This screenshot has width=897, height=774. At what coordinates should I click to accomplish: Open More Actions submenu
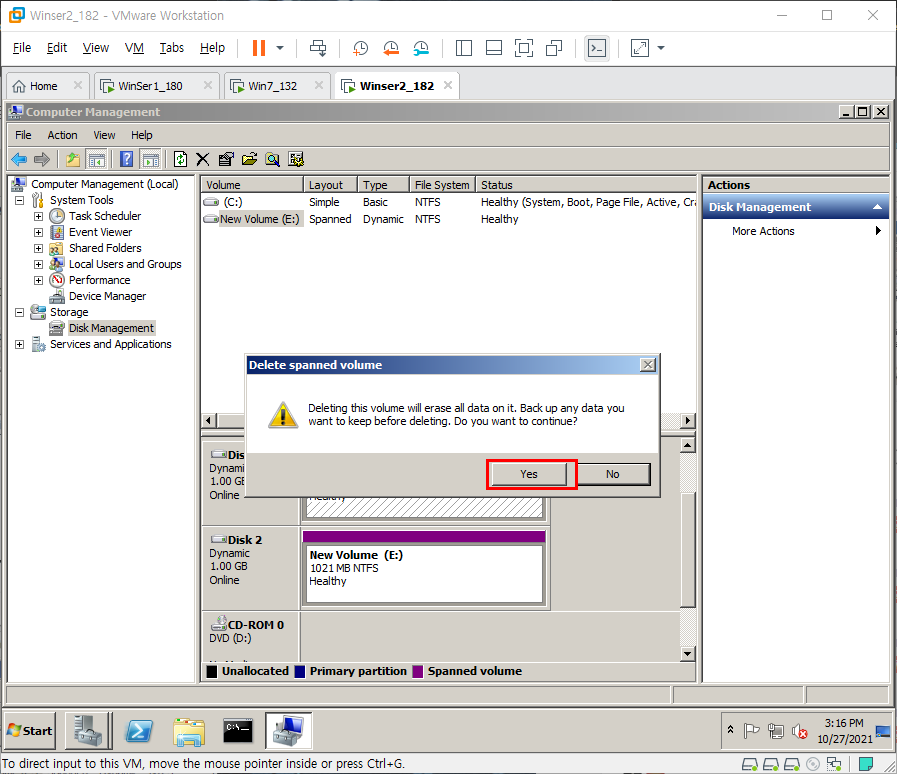tap(796, 231)
